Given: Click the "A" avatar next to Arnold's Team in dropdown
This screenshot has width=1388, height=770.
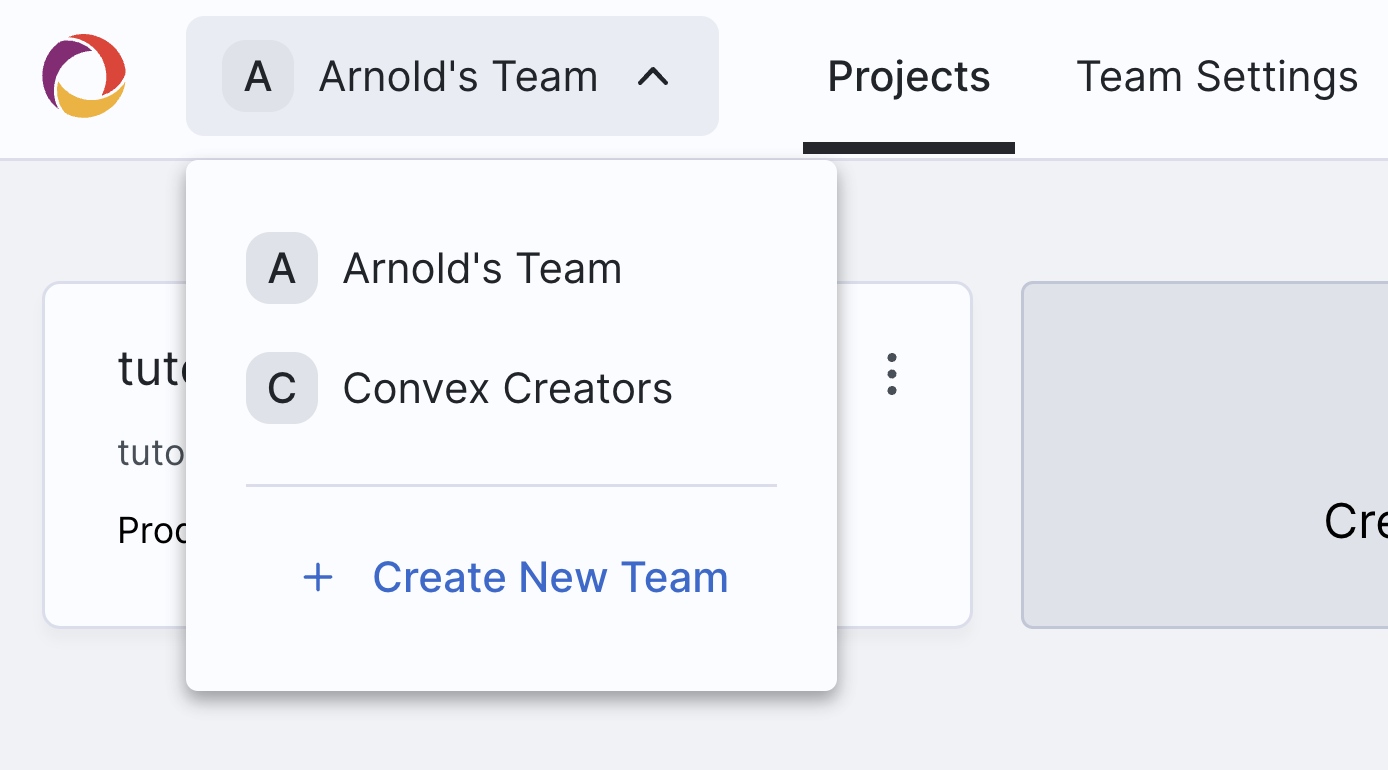Looking at the screenshot, I should click(282, 268).
